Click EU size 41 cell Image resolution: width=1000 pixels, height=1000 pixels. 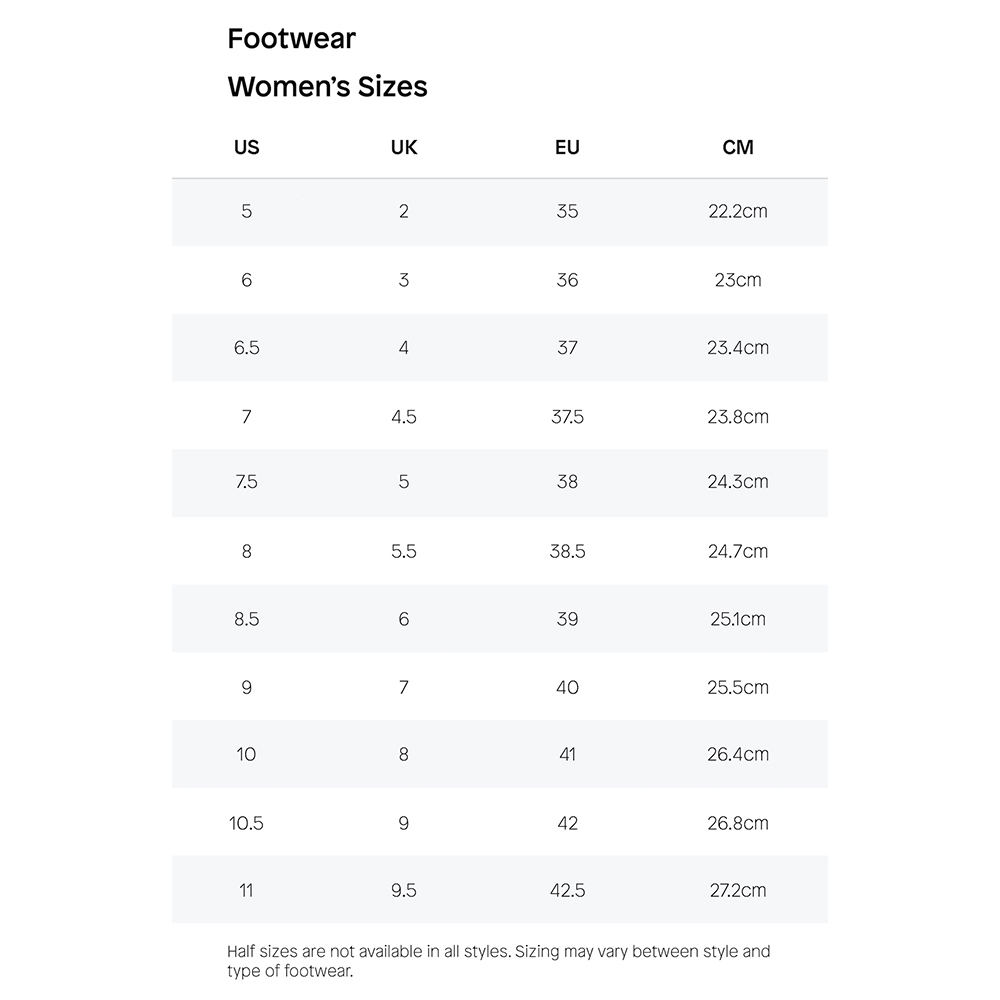(567, 754)
